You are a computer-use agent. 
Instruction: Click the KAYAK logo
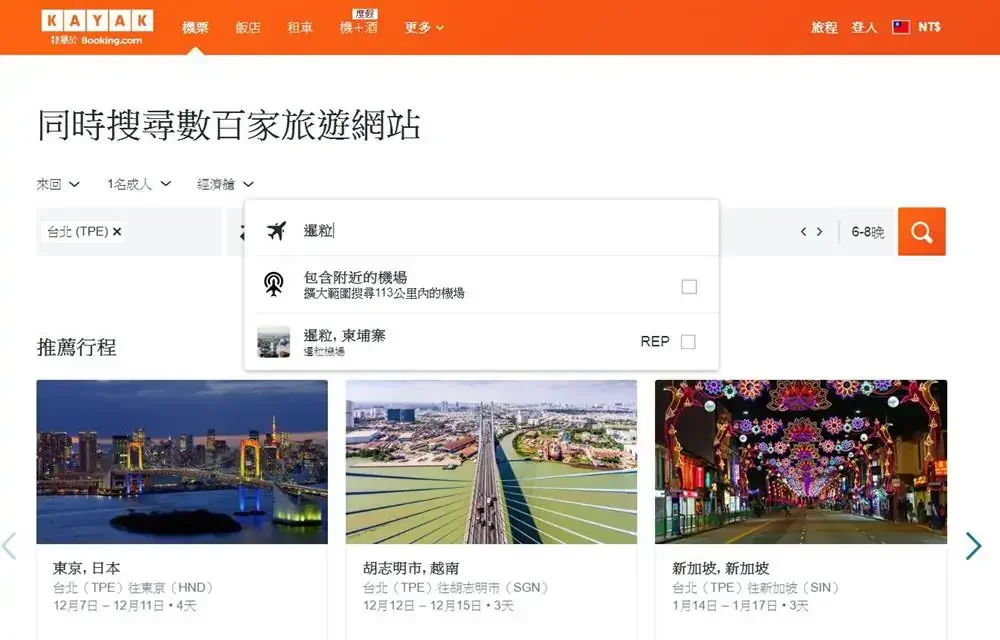click(x=97, y=21)
